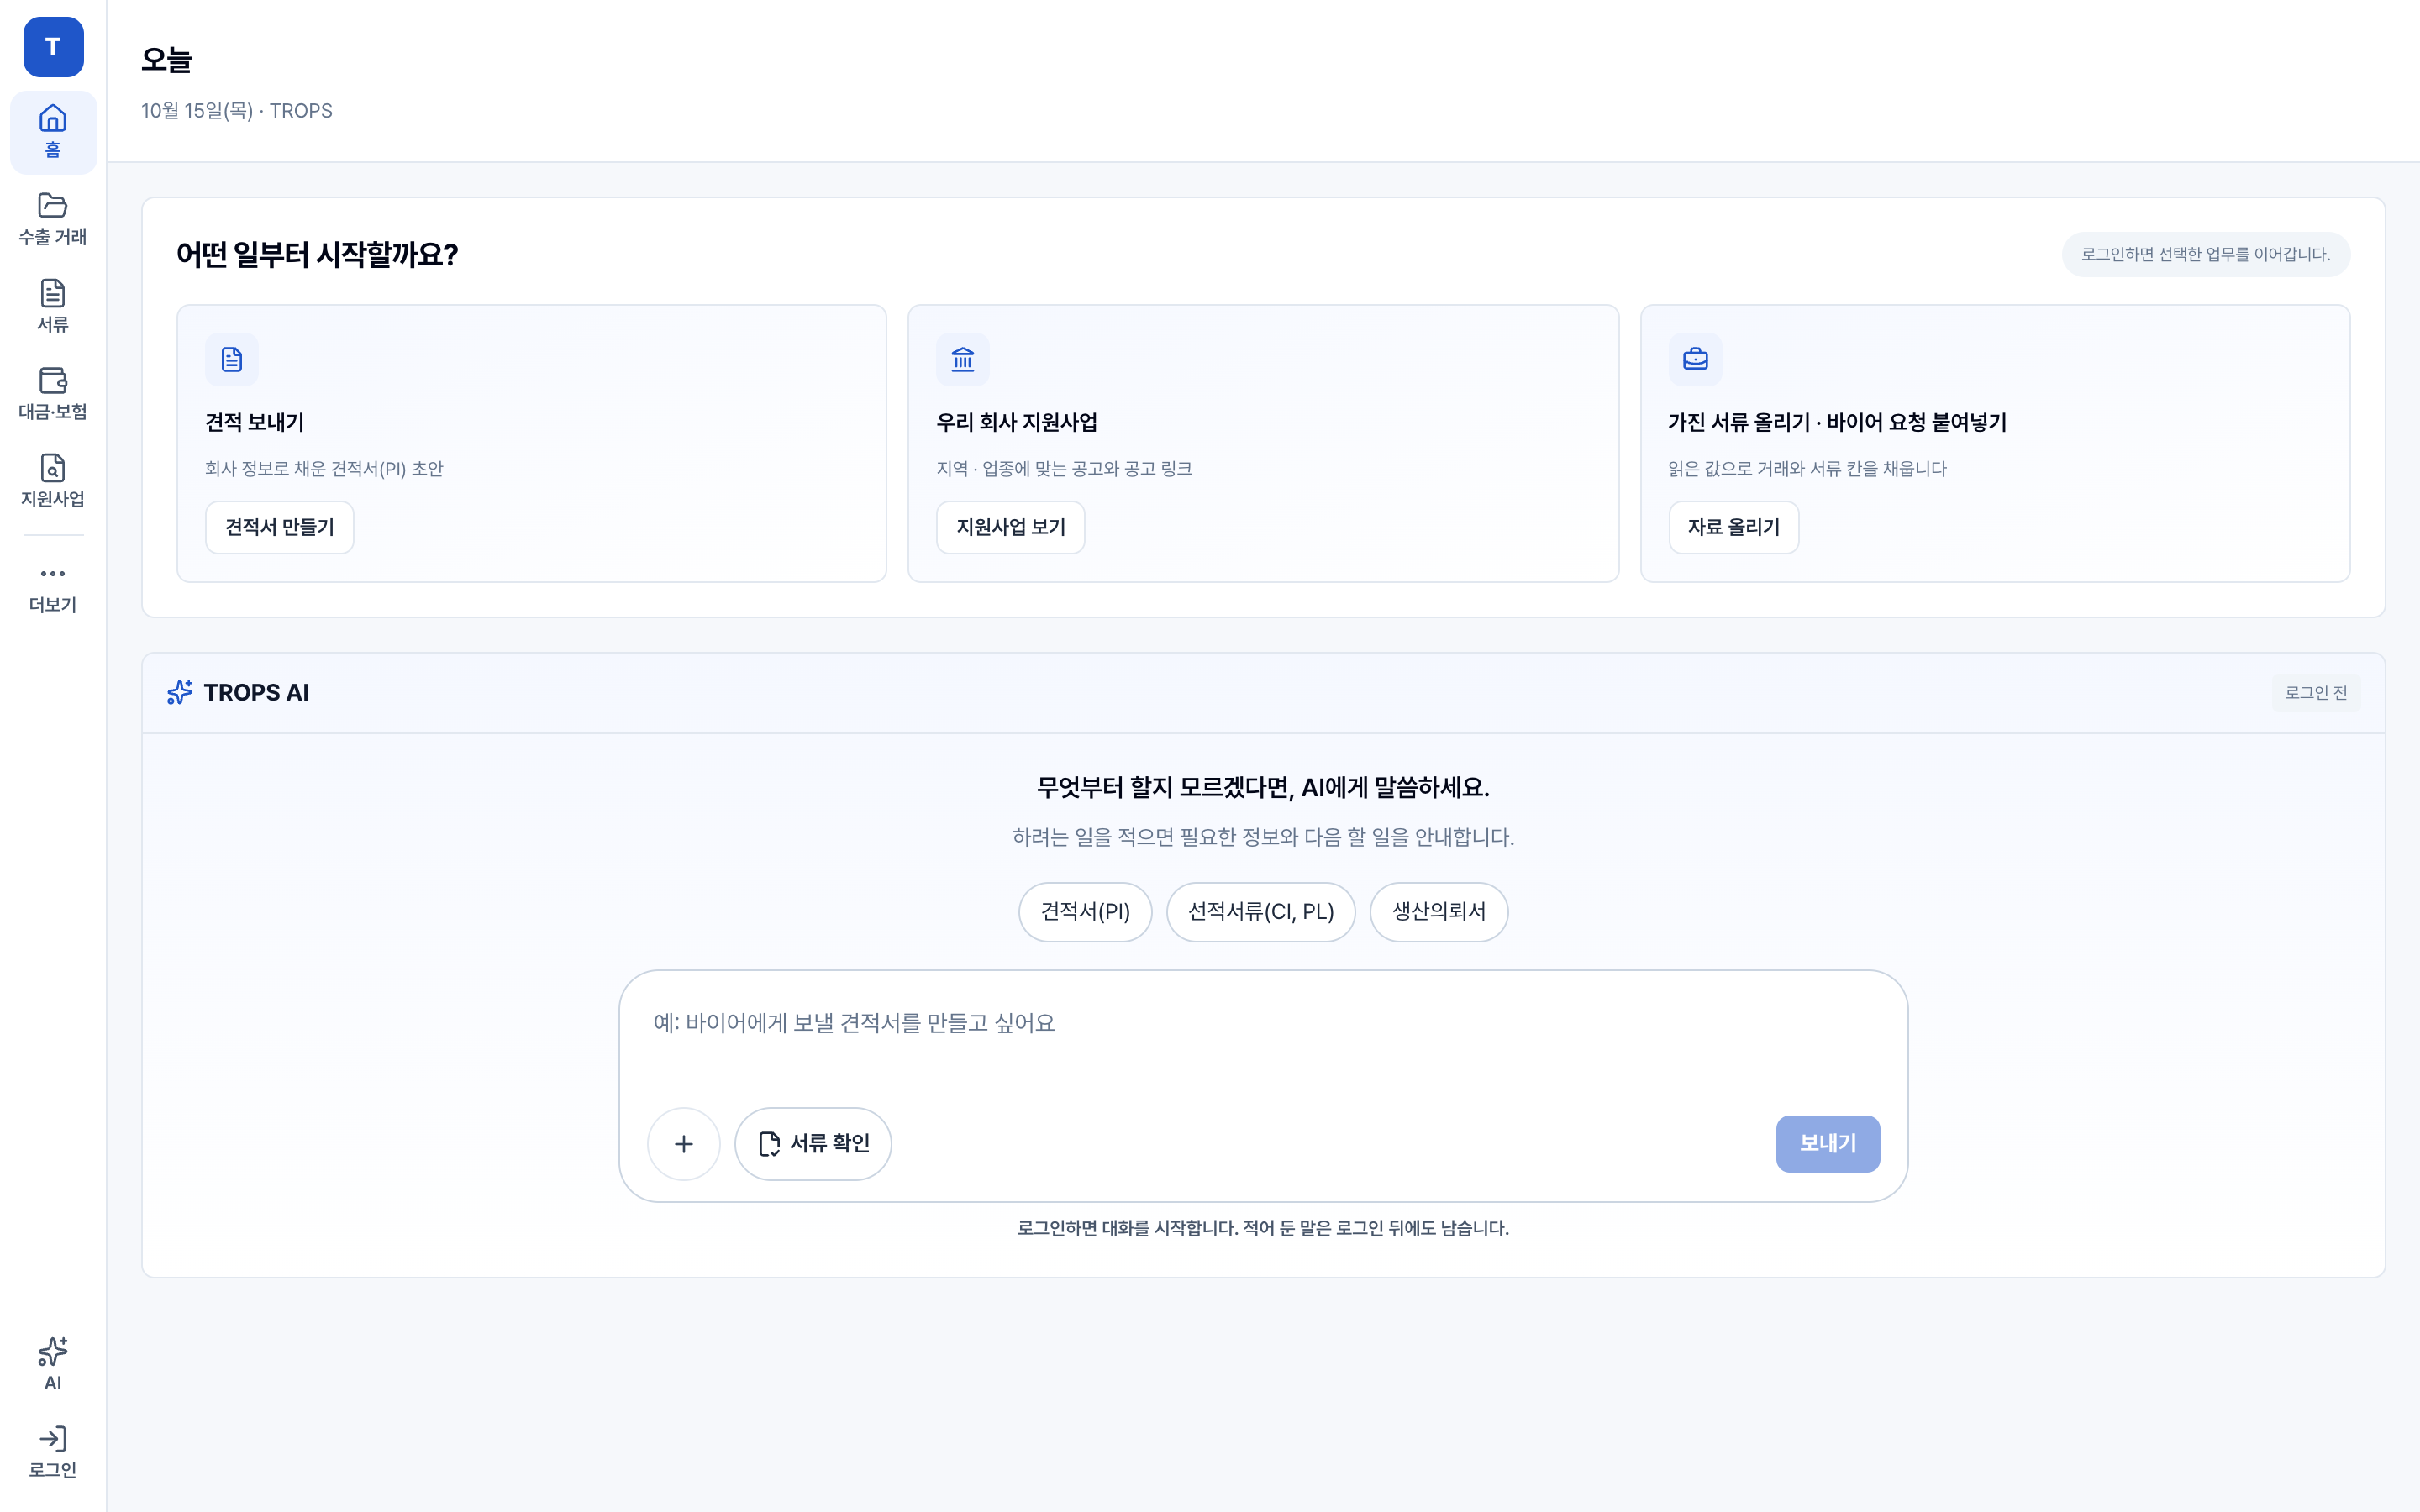
Task: Click the 로그인 전 status badge
Action: 2316,693
